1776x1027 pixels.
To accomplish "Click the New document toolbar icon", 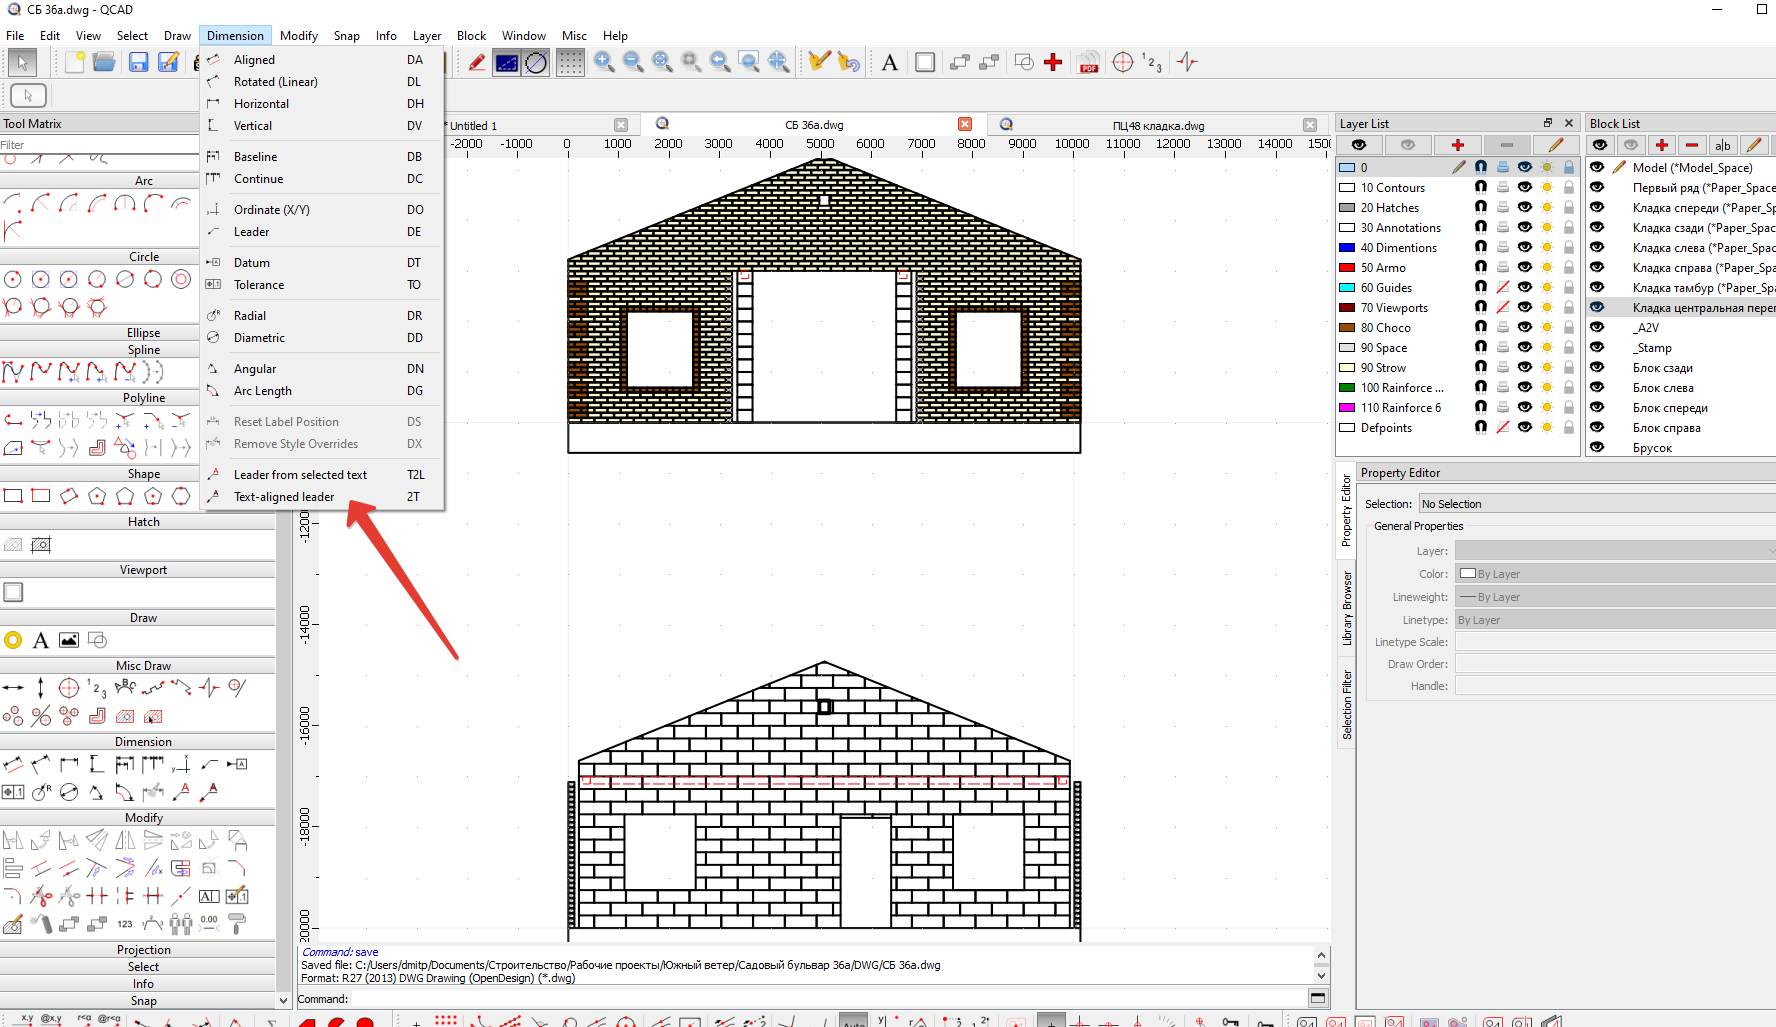I will 75,62.
